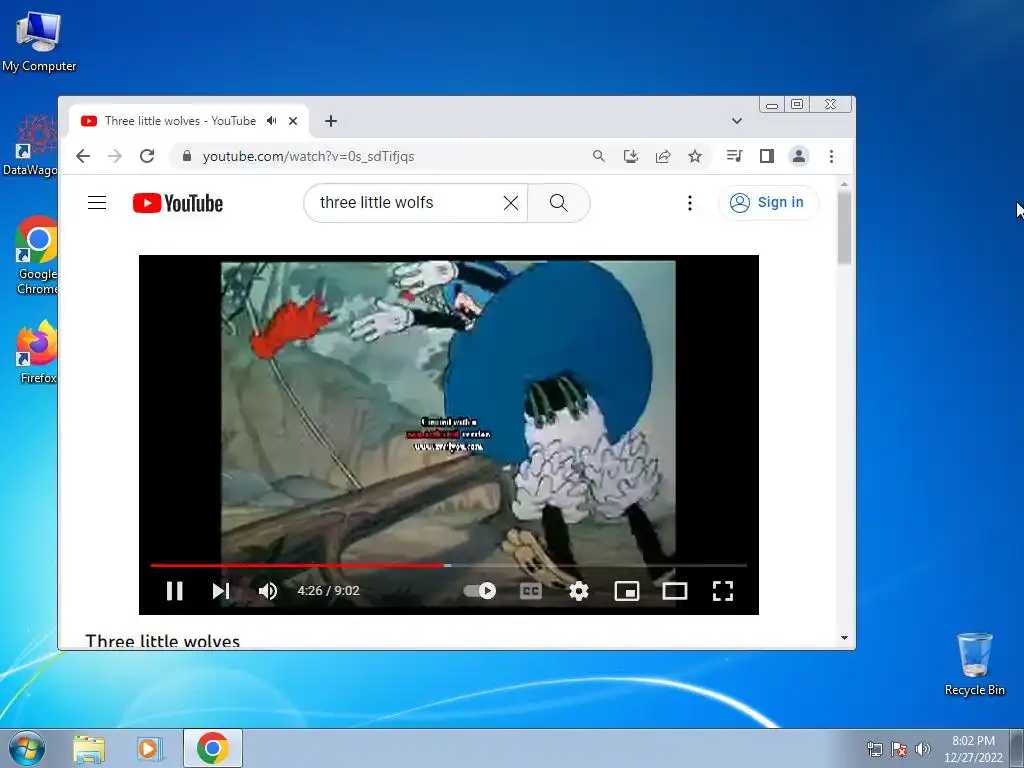Go to the YouTube home logo

point(178,203)
